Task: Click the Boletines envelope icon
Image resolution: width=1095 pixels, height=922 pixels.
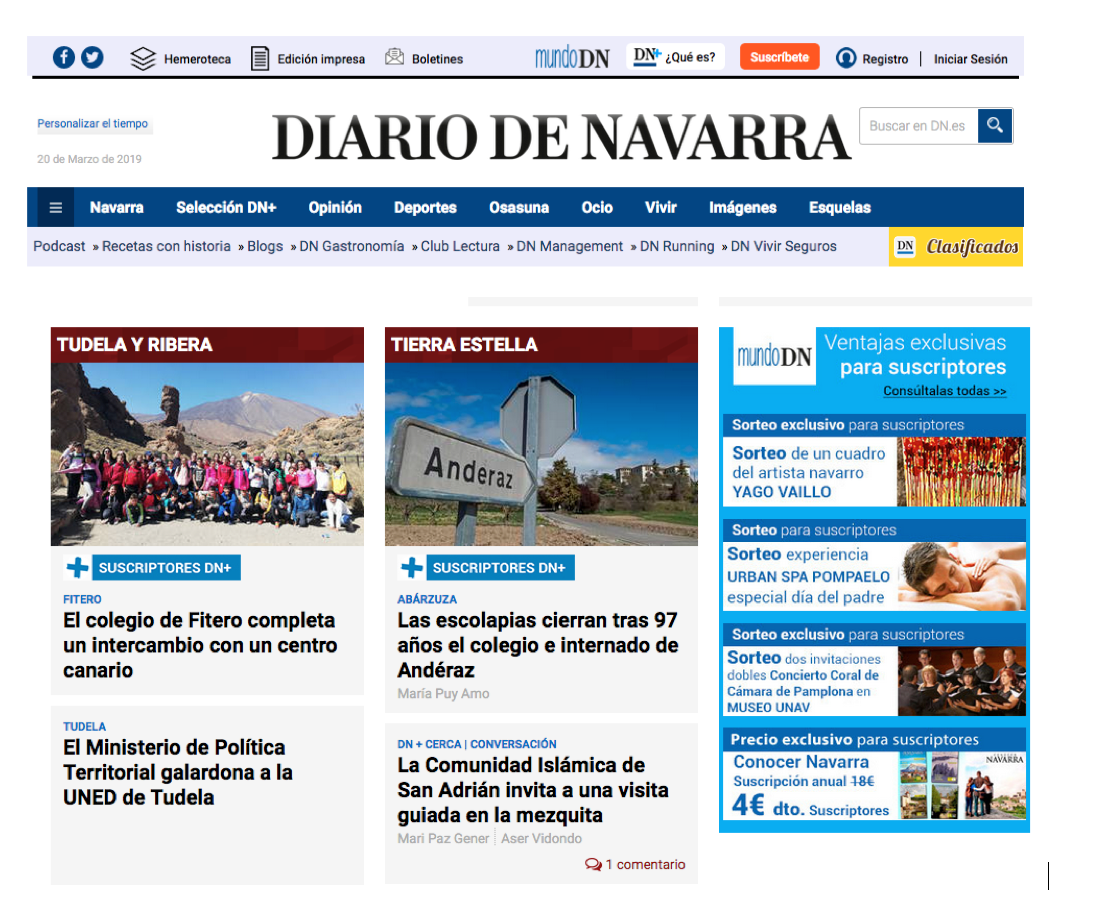Action: [x=395, y=57]
